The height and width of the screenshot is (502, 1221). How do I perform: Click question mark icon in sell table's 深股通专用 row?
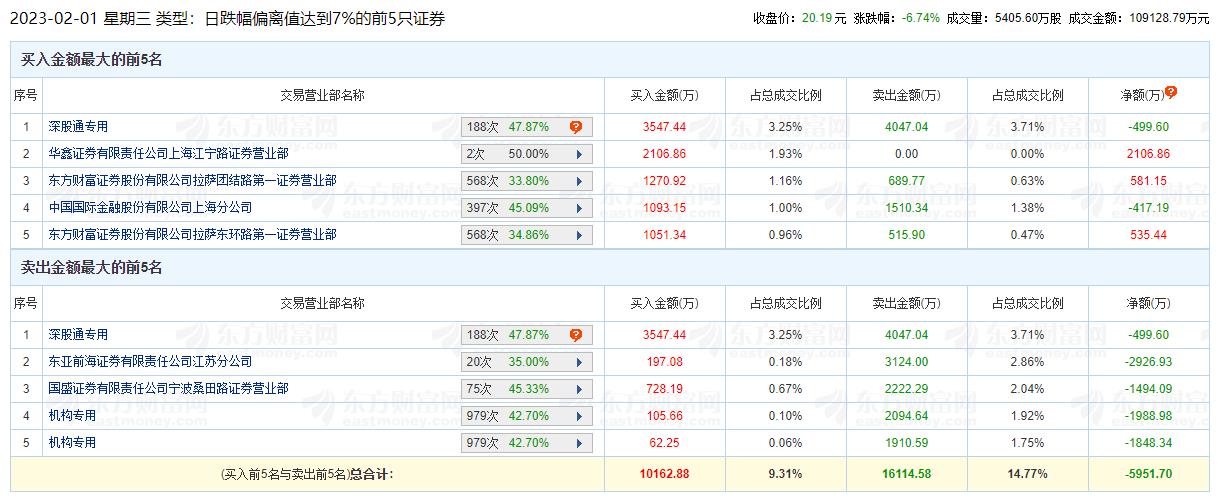tap(576, 335)
